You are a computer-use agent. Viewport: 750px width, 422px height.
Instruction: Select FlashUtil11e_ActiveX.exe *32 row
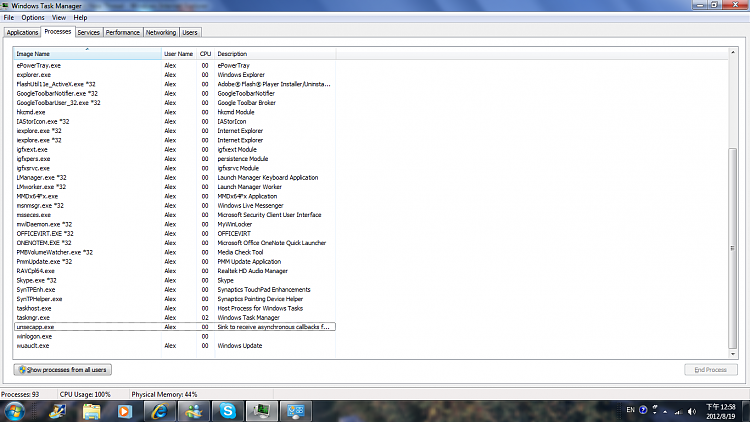pyautogui.click(x=175, y=84)
